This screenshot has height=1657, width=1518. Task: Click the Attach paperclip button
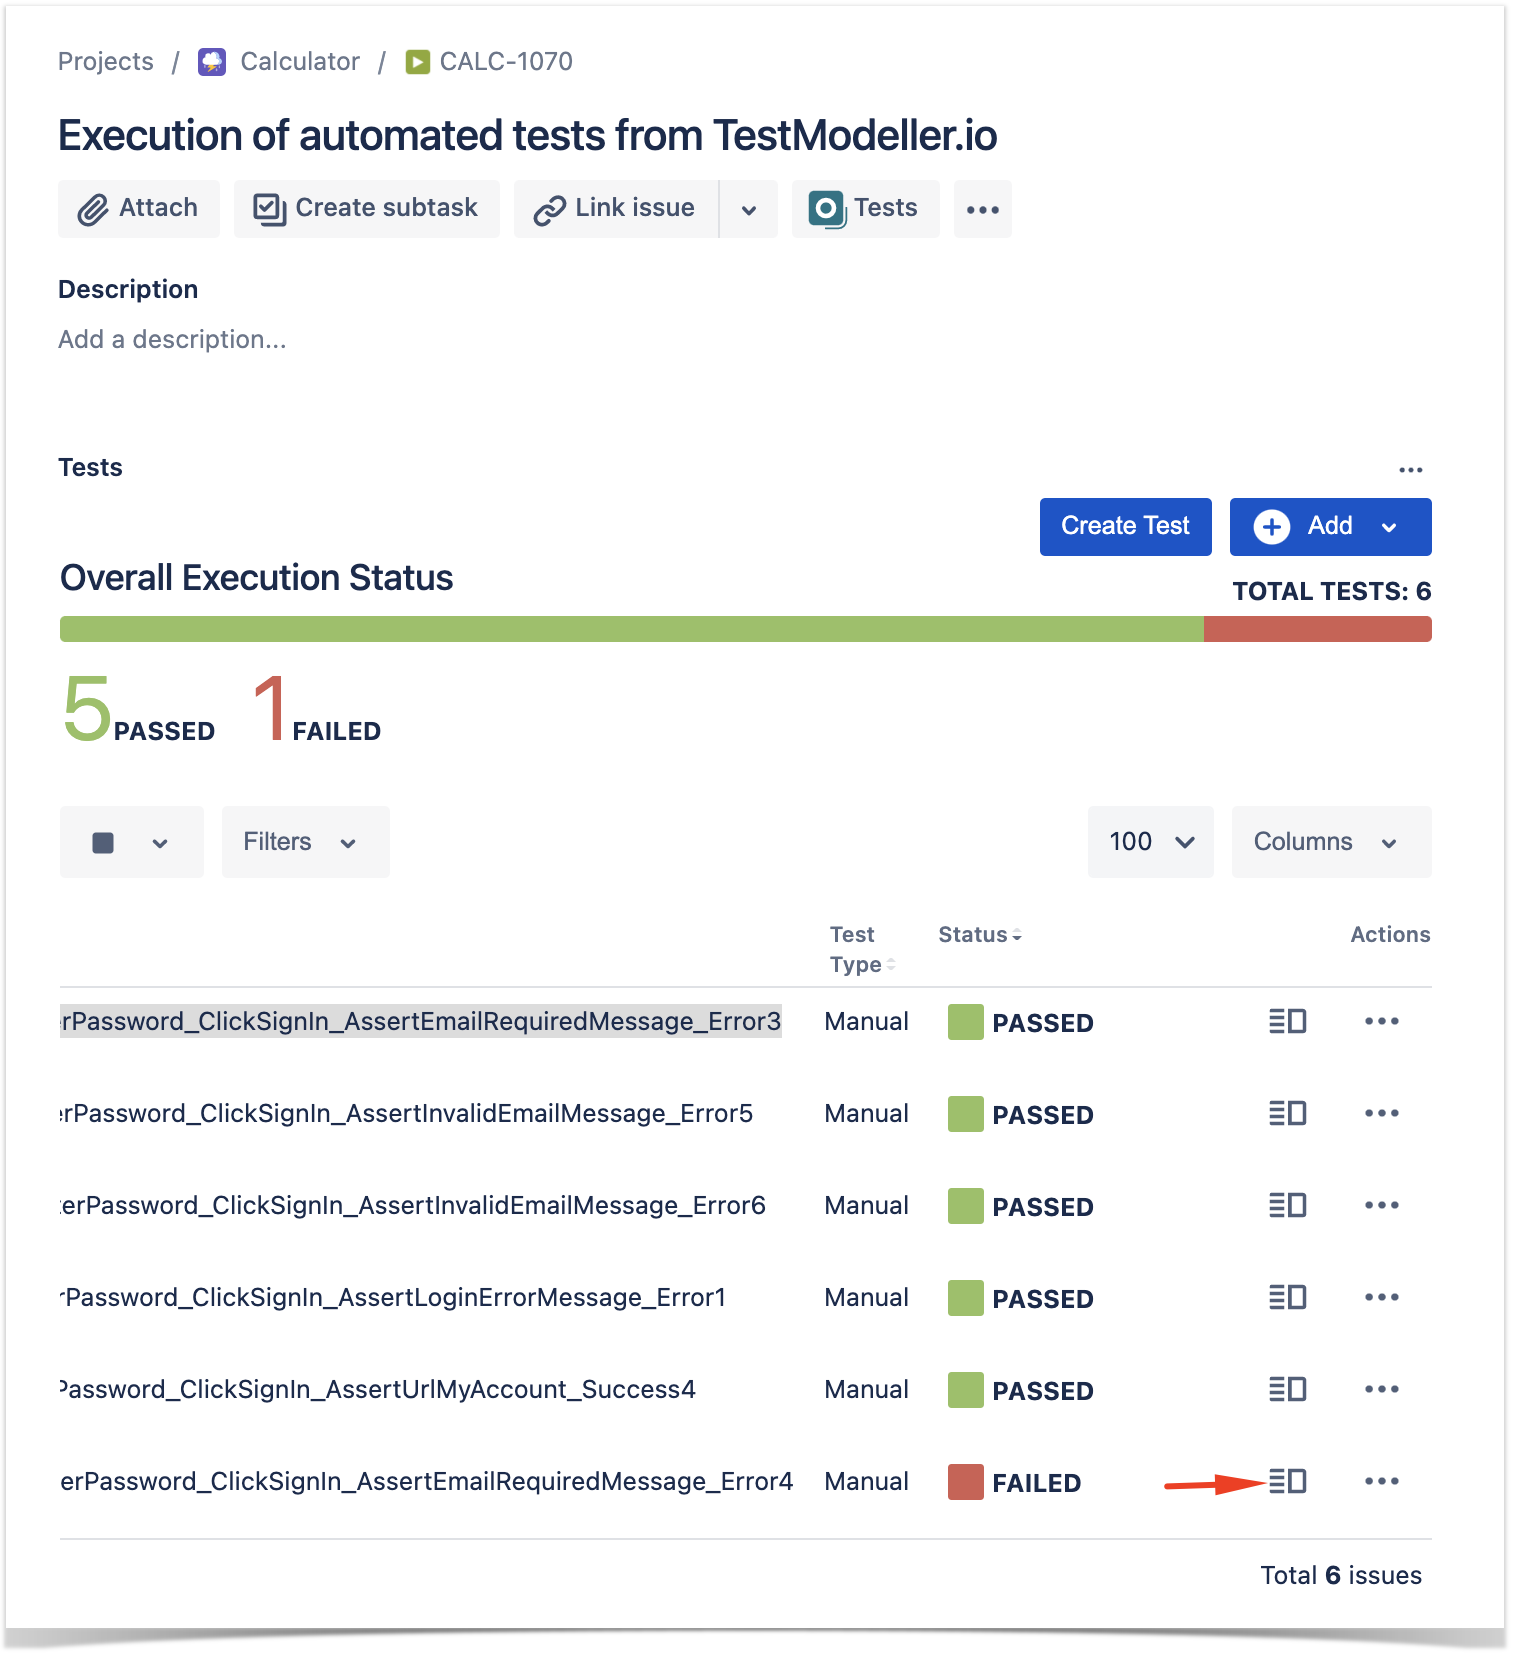tap(139, 209)
